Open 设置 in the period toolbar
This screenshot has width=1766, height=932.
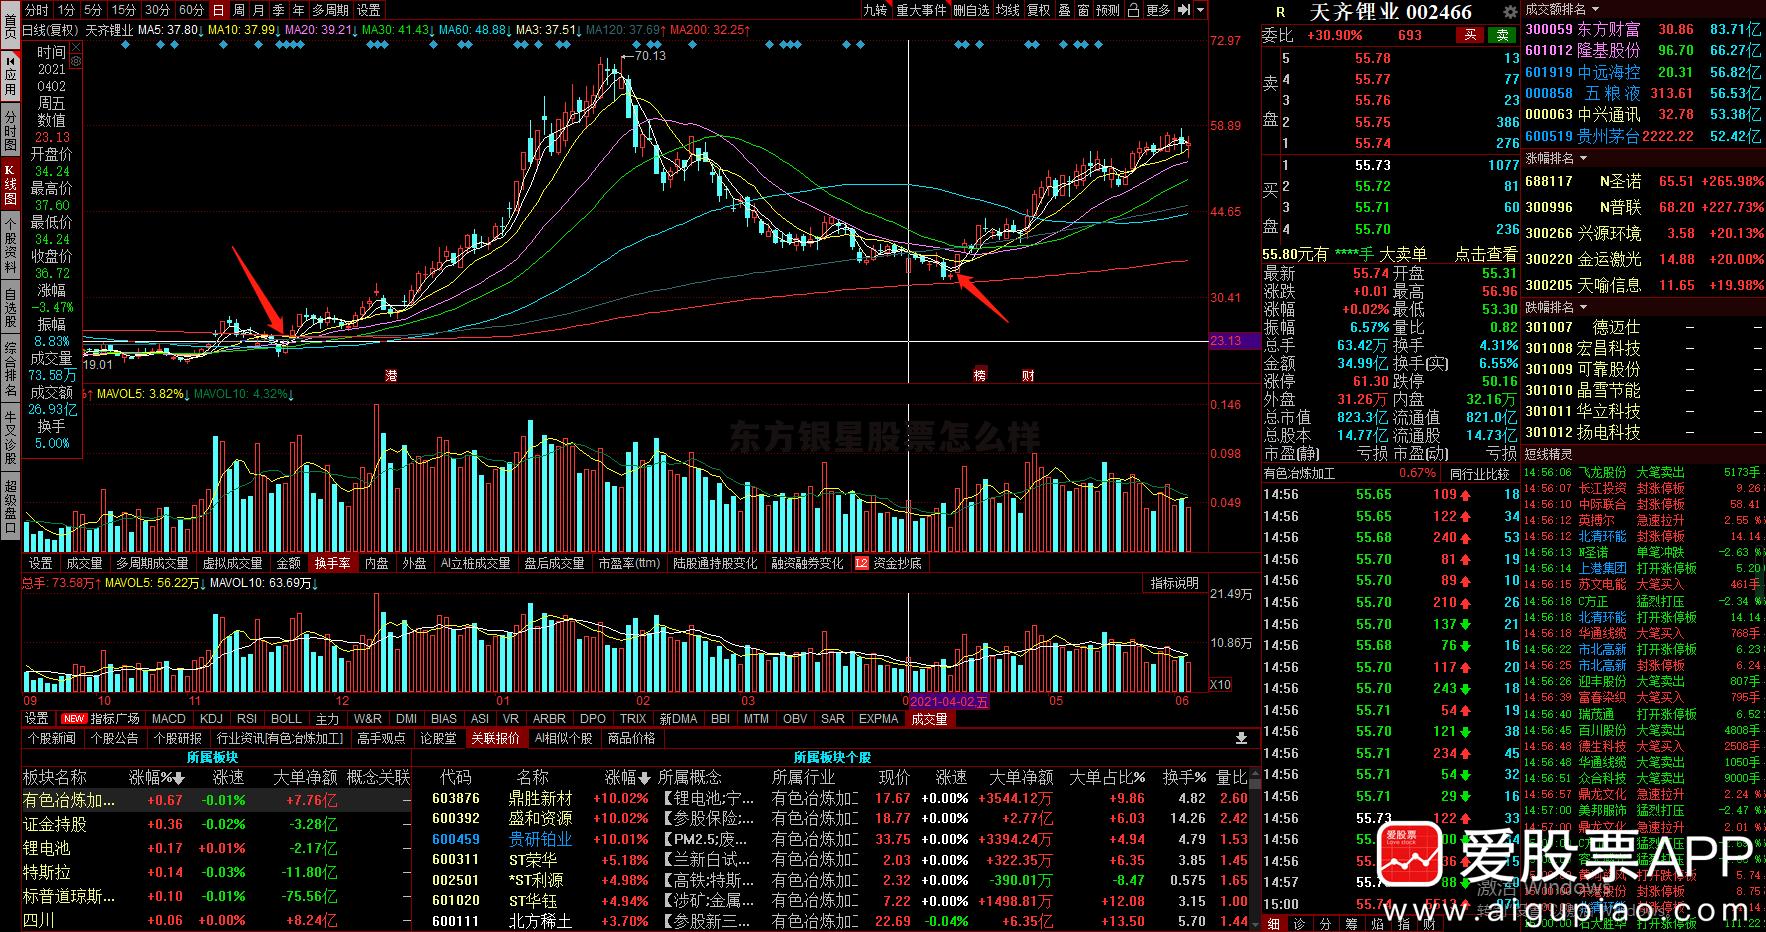[x=369, y=10]
